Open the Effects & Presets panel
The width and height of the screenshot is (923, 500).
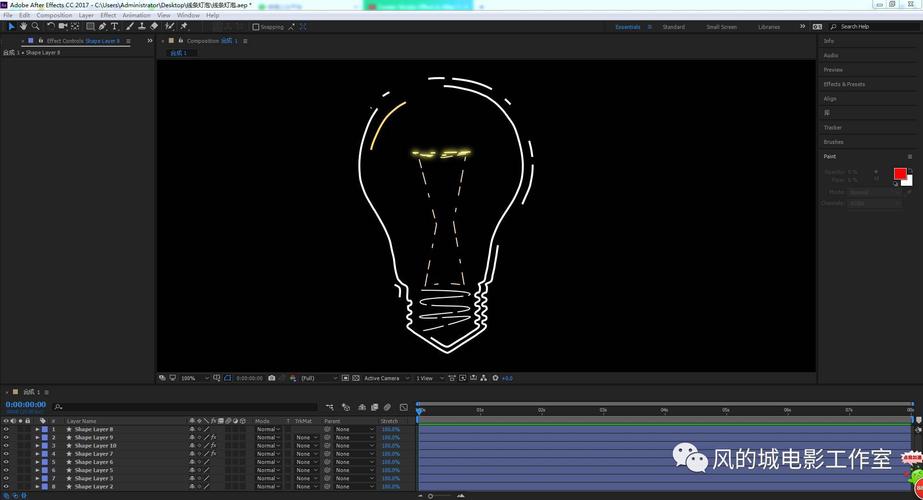click(844, 84)
